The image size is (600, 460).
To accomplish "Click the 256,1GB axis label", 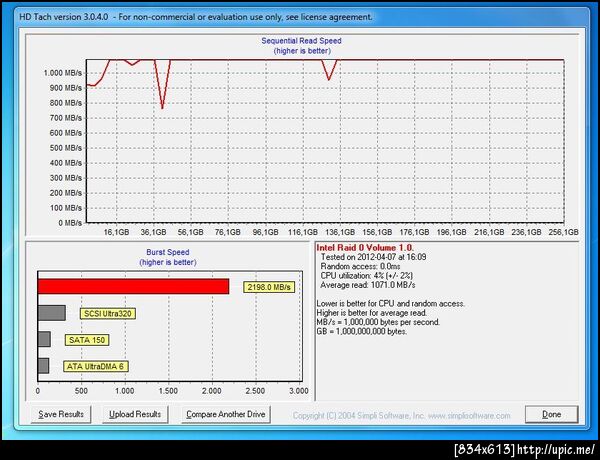I will coord(564,232).
